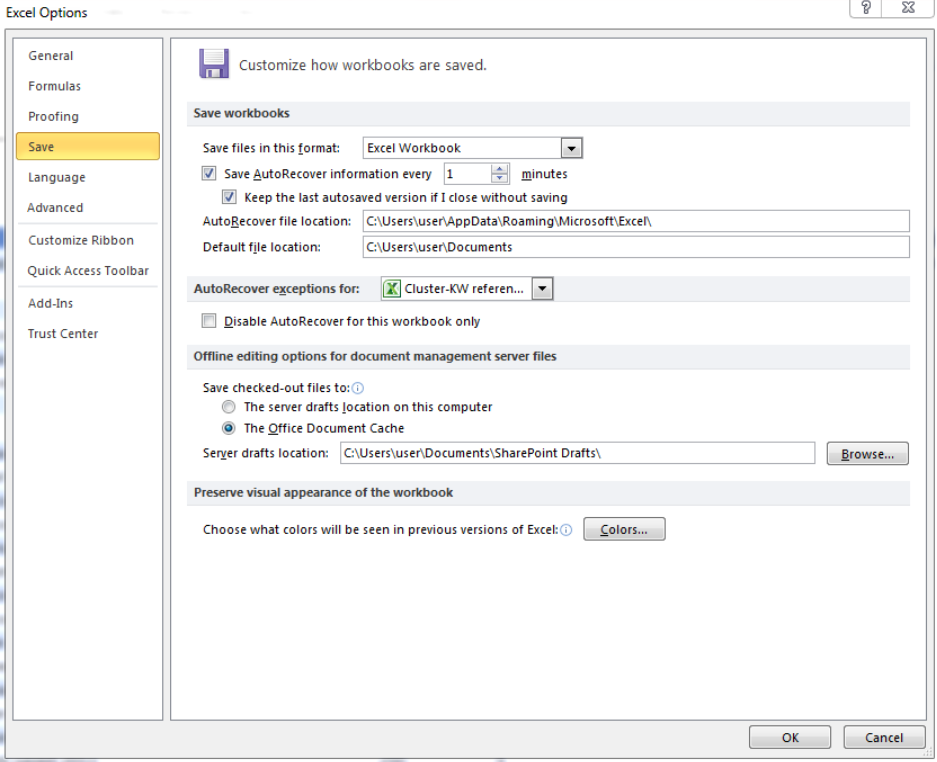The image size is (937, 762).
Task: Open the Save files format dropdown
Action: tap(571, 148)
